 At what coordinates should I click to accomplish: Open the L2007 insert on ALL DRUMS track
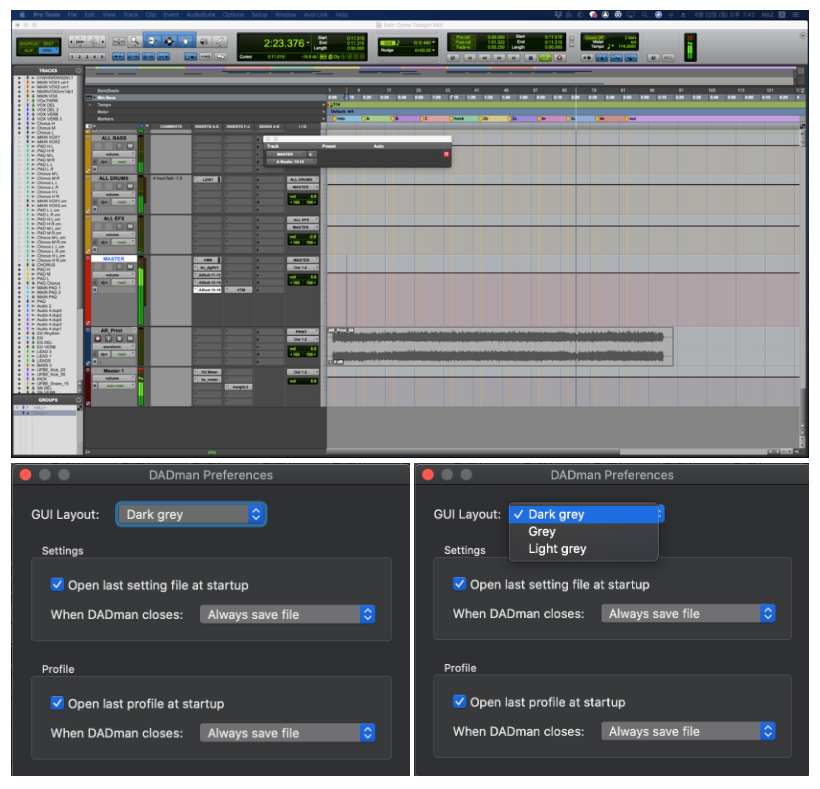coord(208,179)
